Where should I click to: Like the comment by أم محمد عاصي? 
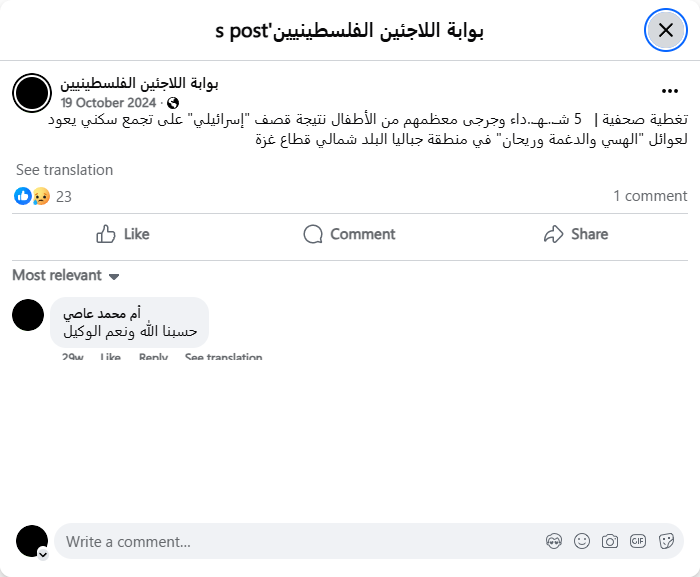(x=110, y=357)
